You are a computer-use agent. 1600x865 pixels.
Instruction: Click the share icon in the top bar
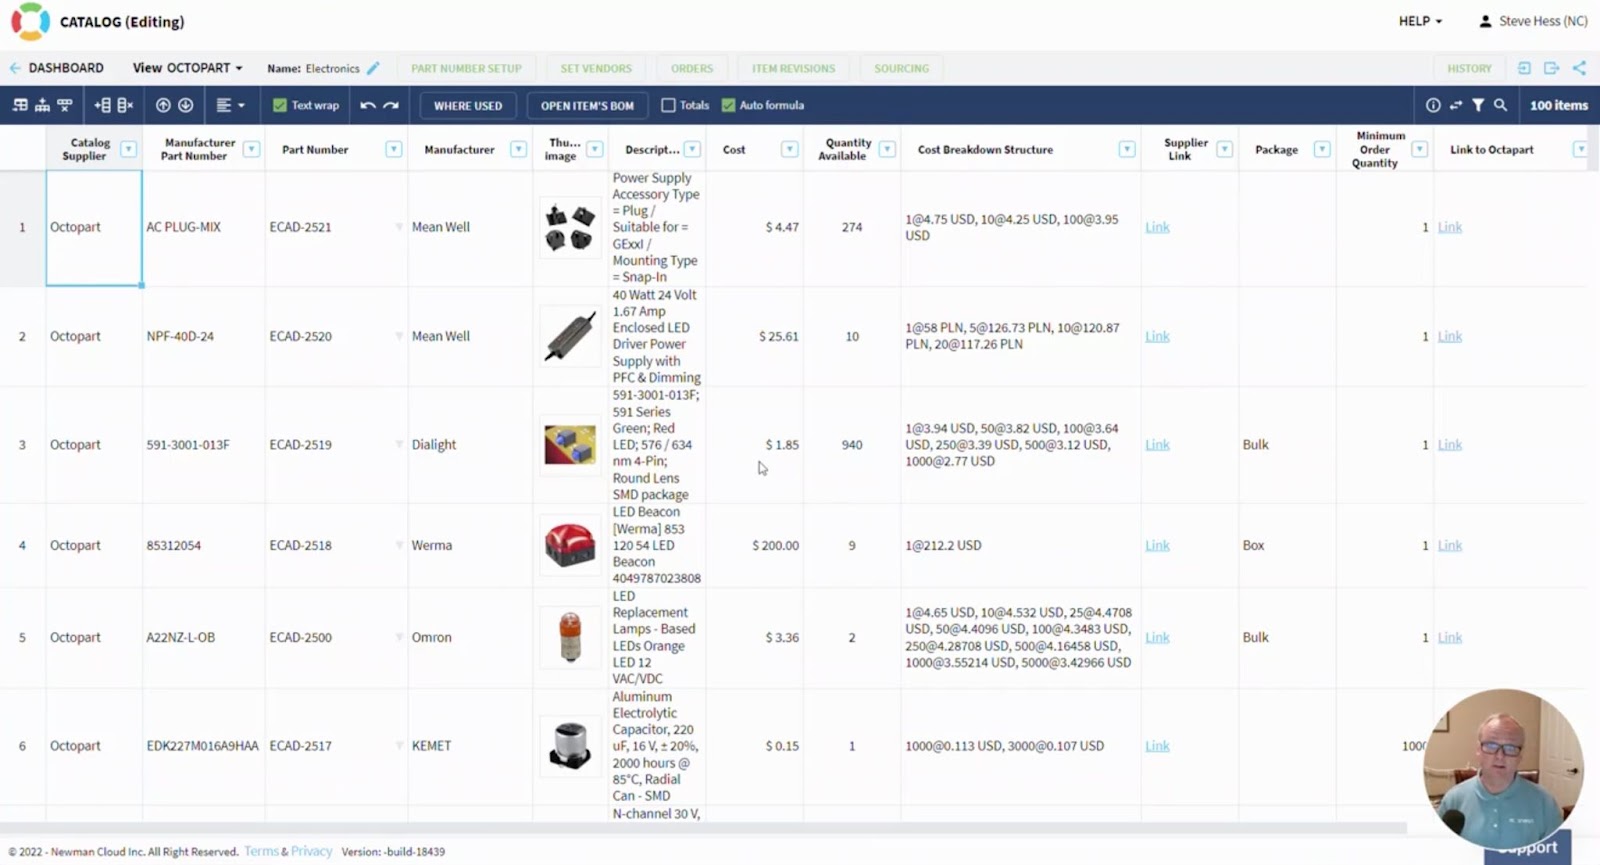click(1579, 68)
